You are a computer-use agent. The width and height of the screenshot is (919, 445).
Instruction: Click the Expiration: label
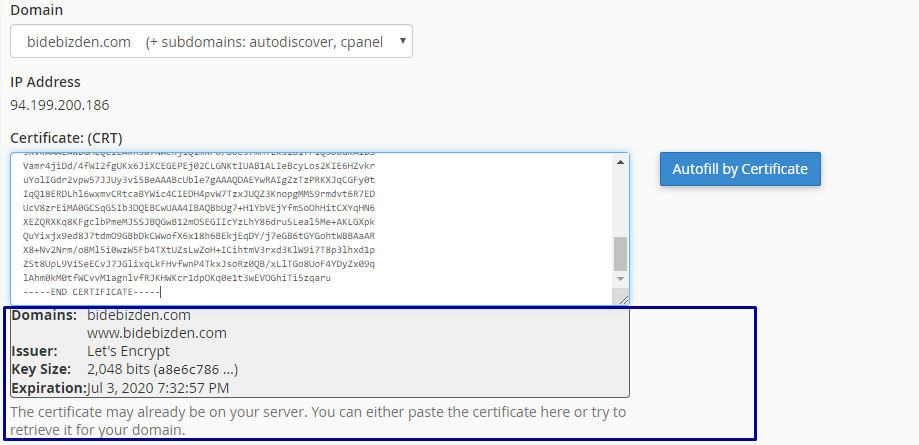[x=49, y=388]
